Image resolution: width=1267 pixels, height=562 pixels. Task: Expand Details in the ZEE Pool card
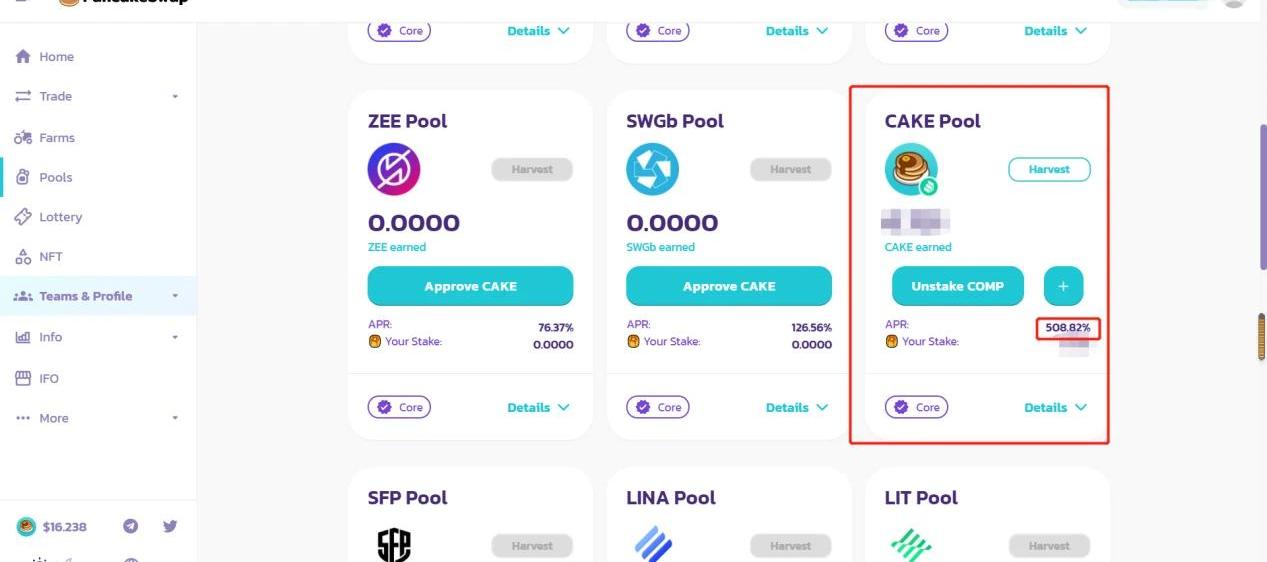tap(538, 407)
